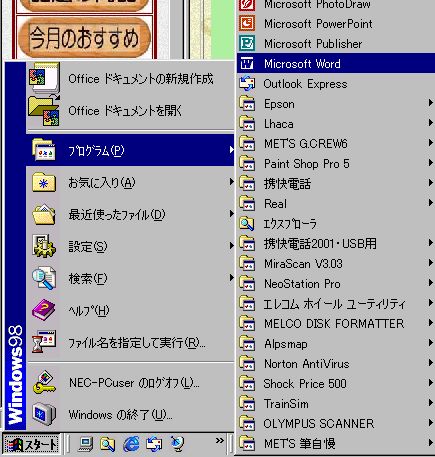Click Windows の終了(U)... entry

coord(130,414)
